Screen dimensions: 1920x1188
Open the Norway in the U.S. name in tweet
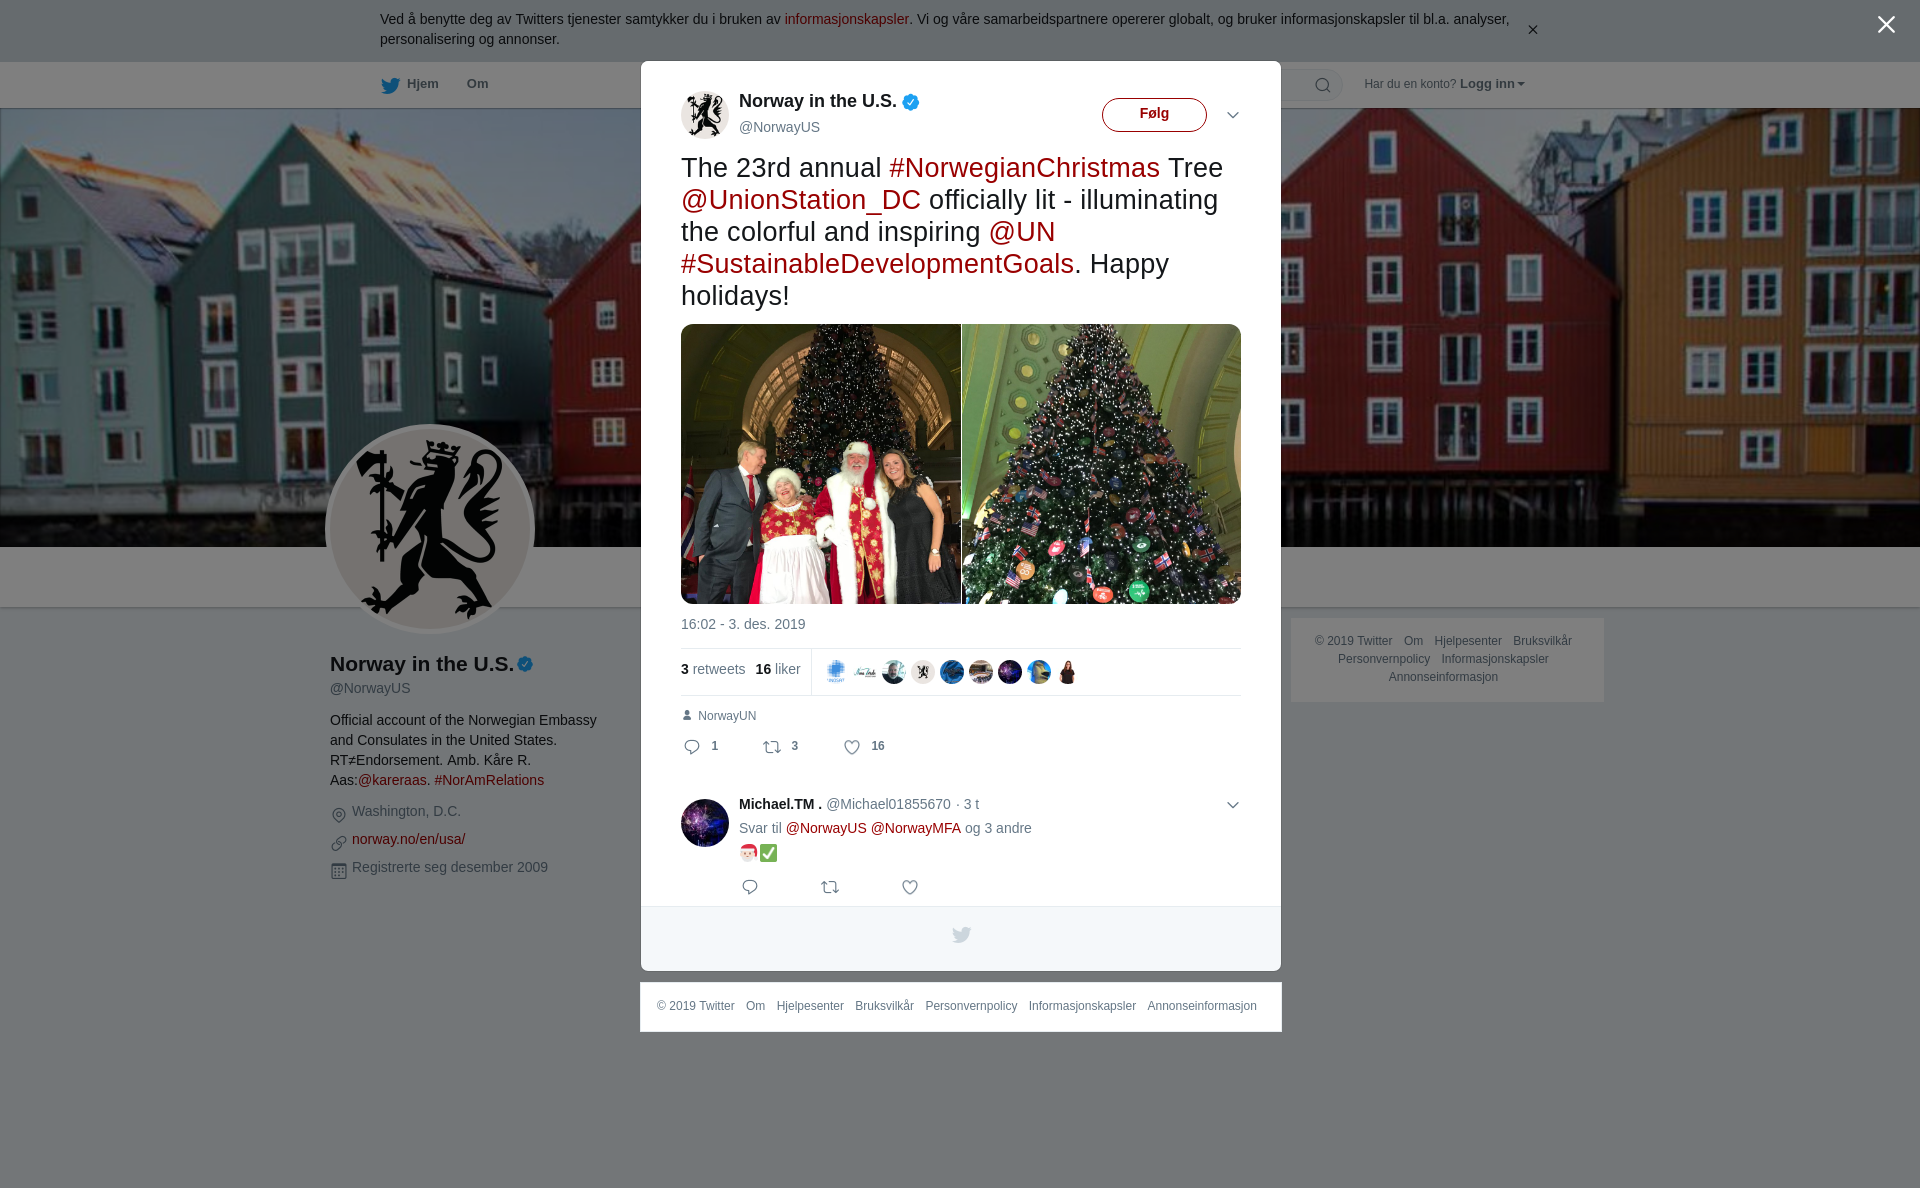[818, 101]
